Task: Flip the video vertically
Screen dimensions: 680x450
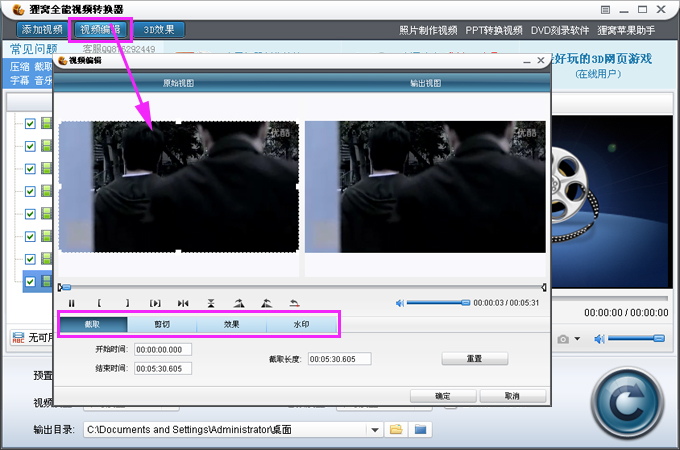Action: tap(211, 303)
